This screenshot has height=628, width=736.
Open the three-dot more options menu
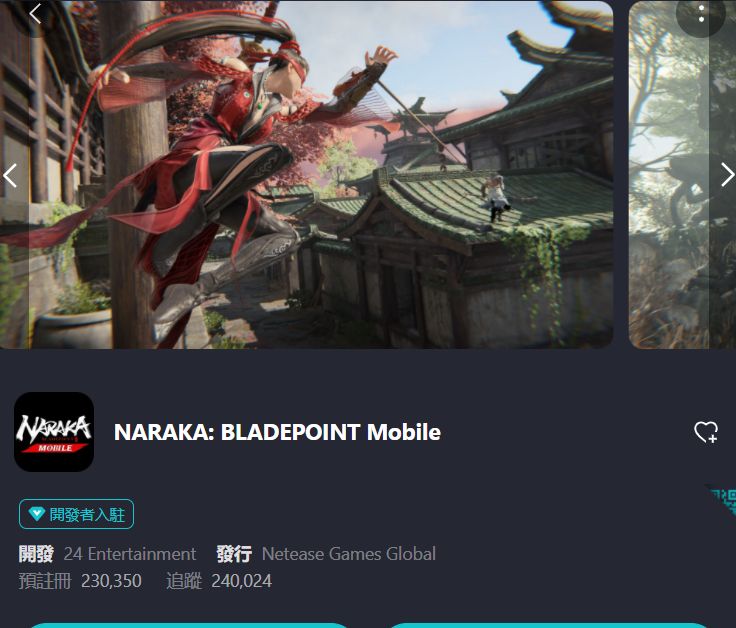[701, 14]
